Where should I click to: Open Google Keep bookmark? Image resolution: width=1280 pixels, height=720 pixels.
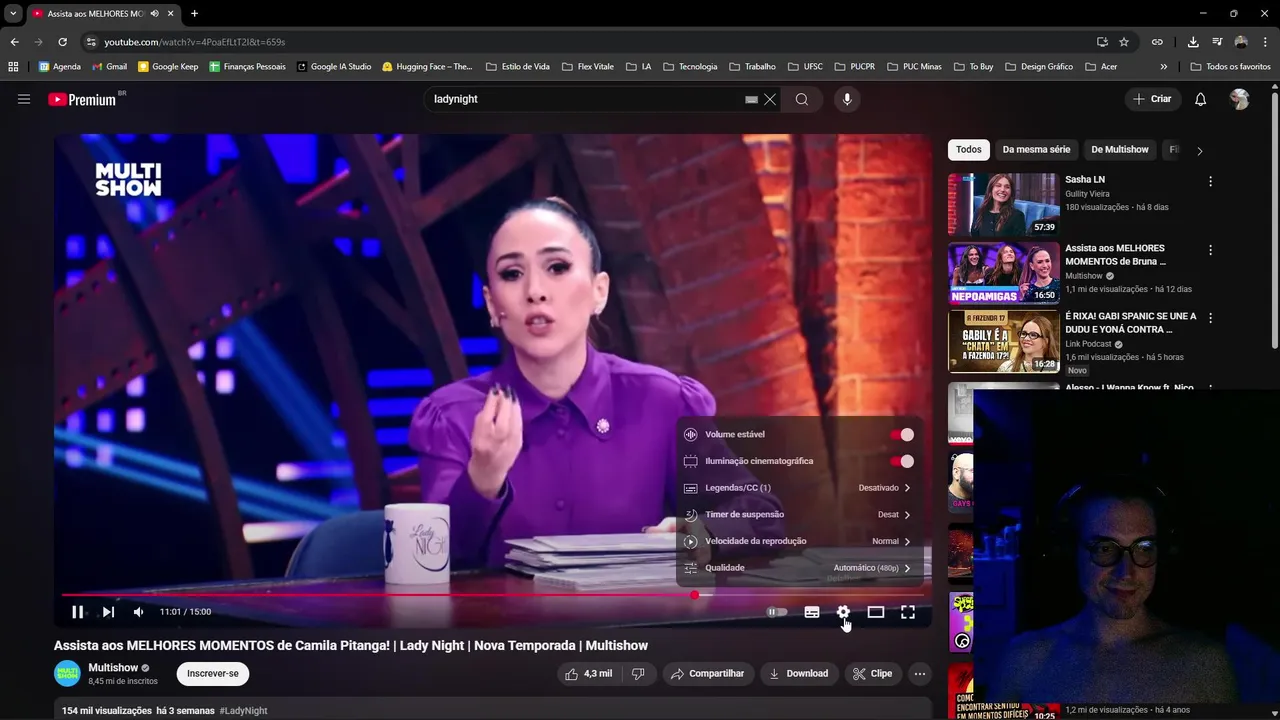168,67
